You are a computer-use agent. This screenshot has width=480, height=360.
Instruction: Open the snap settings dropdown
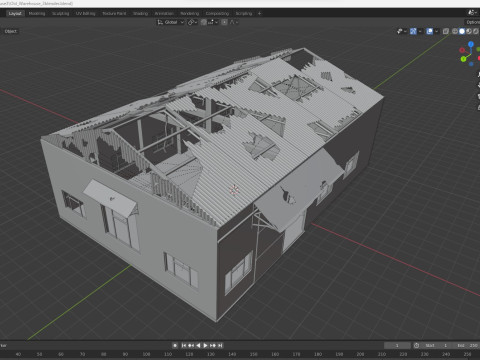(213, 22)
